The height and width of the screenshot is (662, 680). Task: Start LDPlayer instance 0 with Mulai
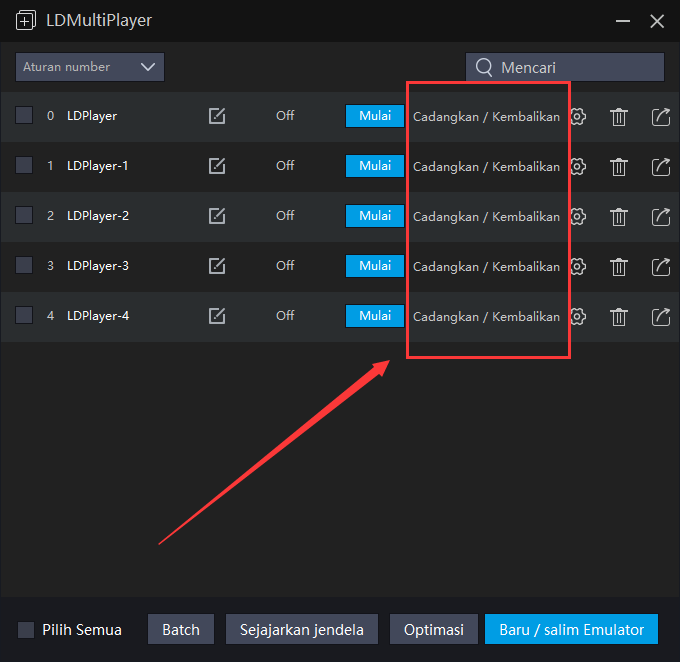point(375,116)
